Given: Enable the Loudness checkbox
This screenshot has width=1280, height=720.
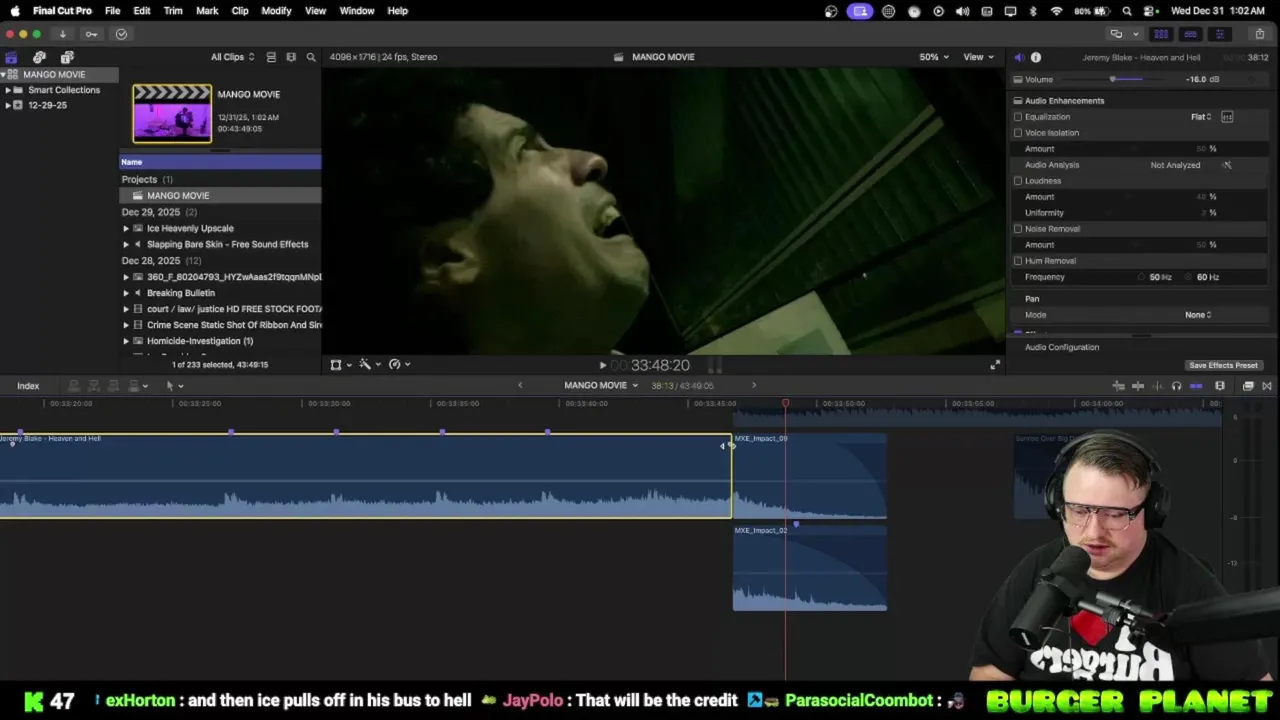Looking at the screenshot, I should tap(1018, 181).
